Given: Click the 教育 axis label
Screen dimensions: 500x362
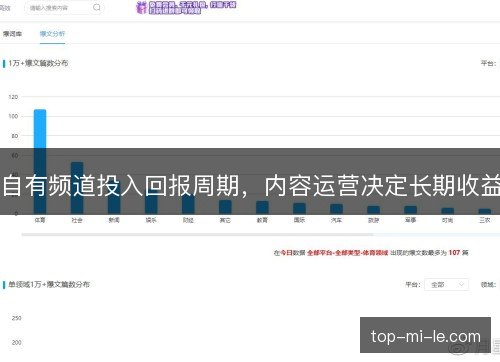Looking at the screenshot, I should pos(262,220).
